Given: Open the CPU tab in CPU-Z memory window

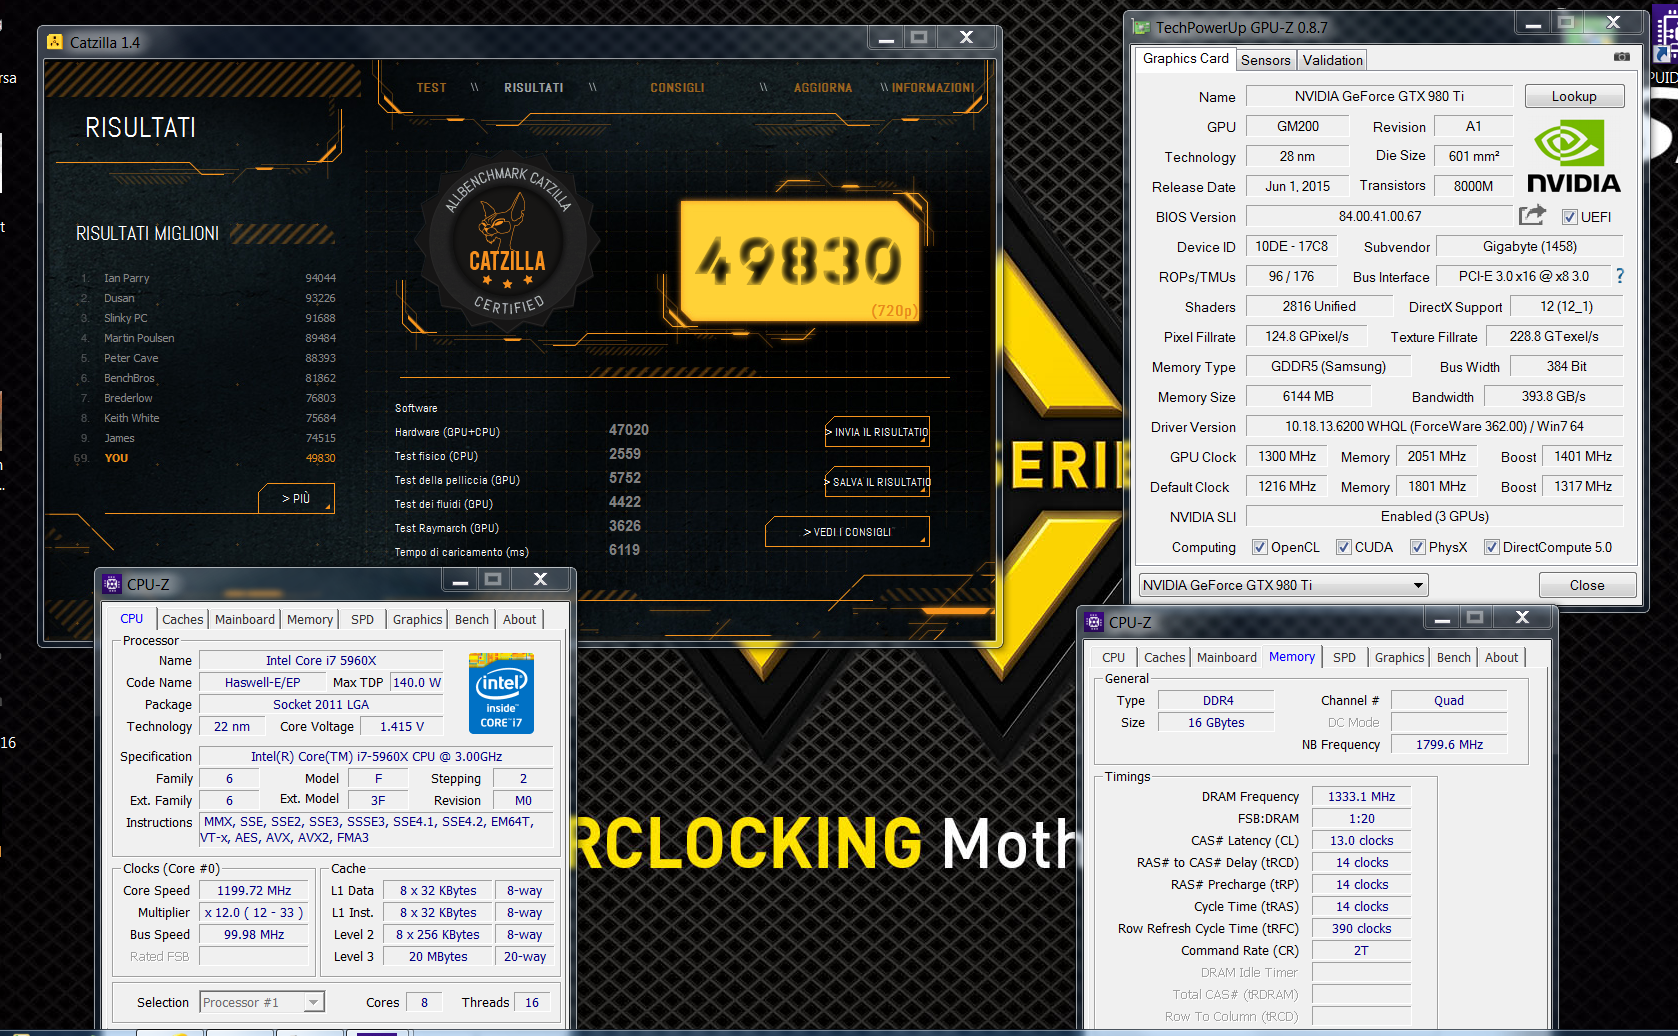Looking at the screenshot, I should [x=1113, y=657].
